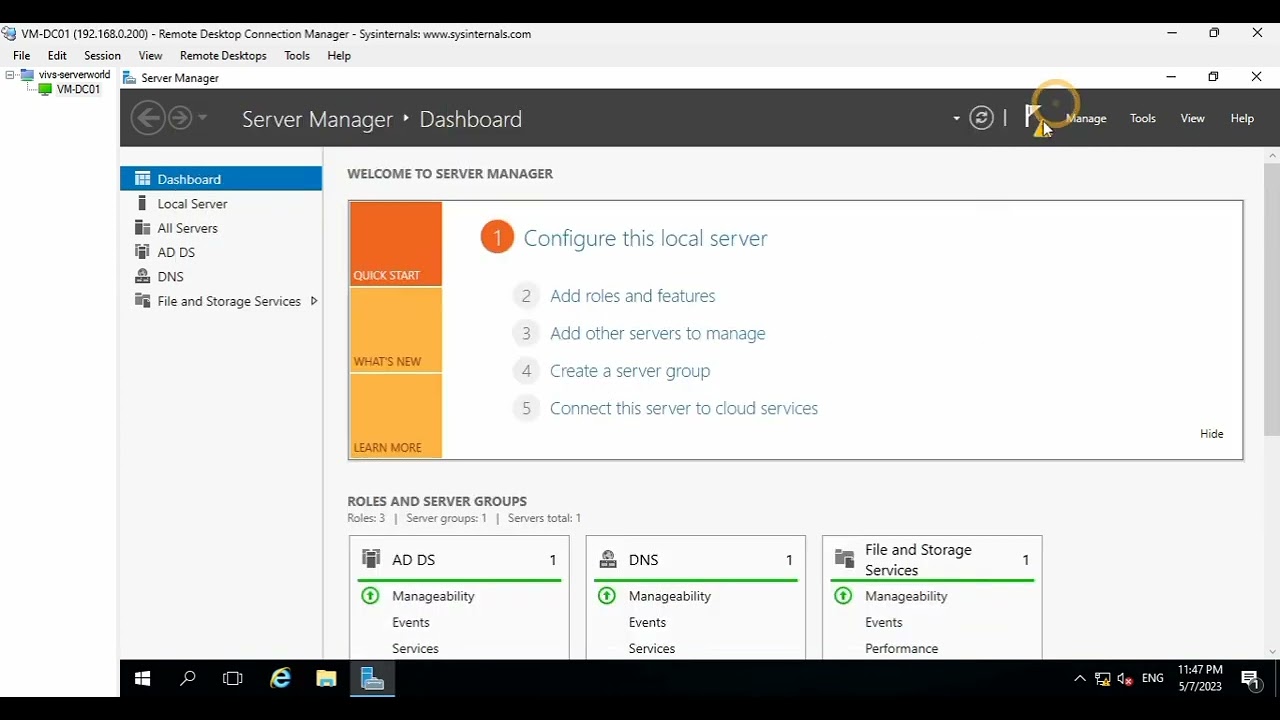Open File and Storage Services tile header
The image size is (1280, 720).
[x=932, y=560]
